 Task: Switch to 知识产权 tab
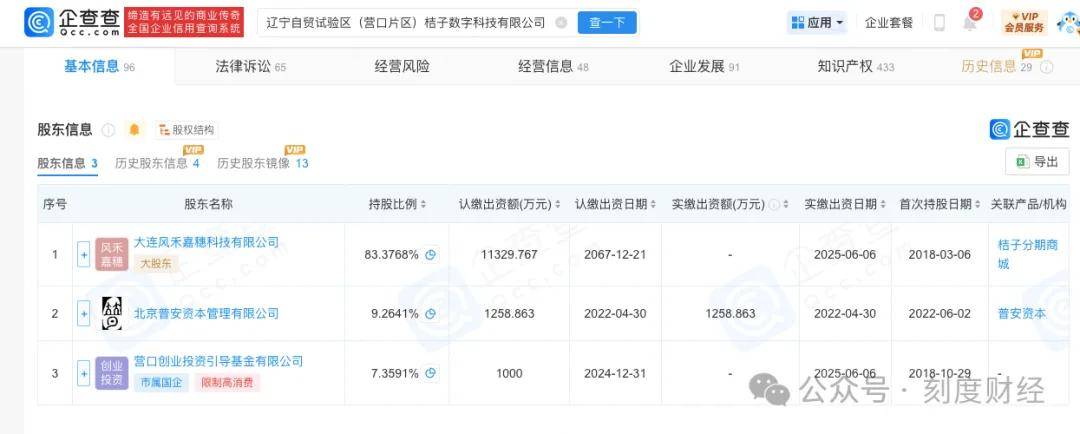coord(856,67)
